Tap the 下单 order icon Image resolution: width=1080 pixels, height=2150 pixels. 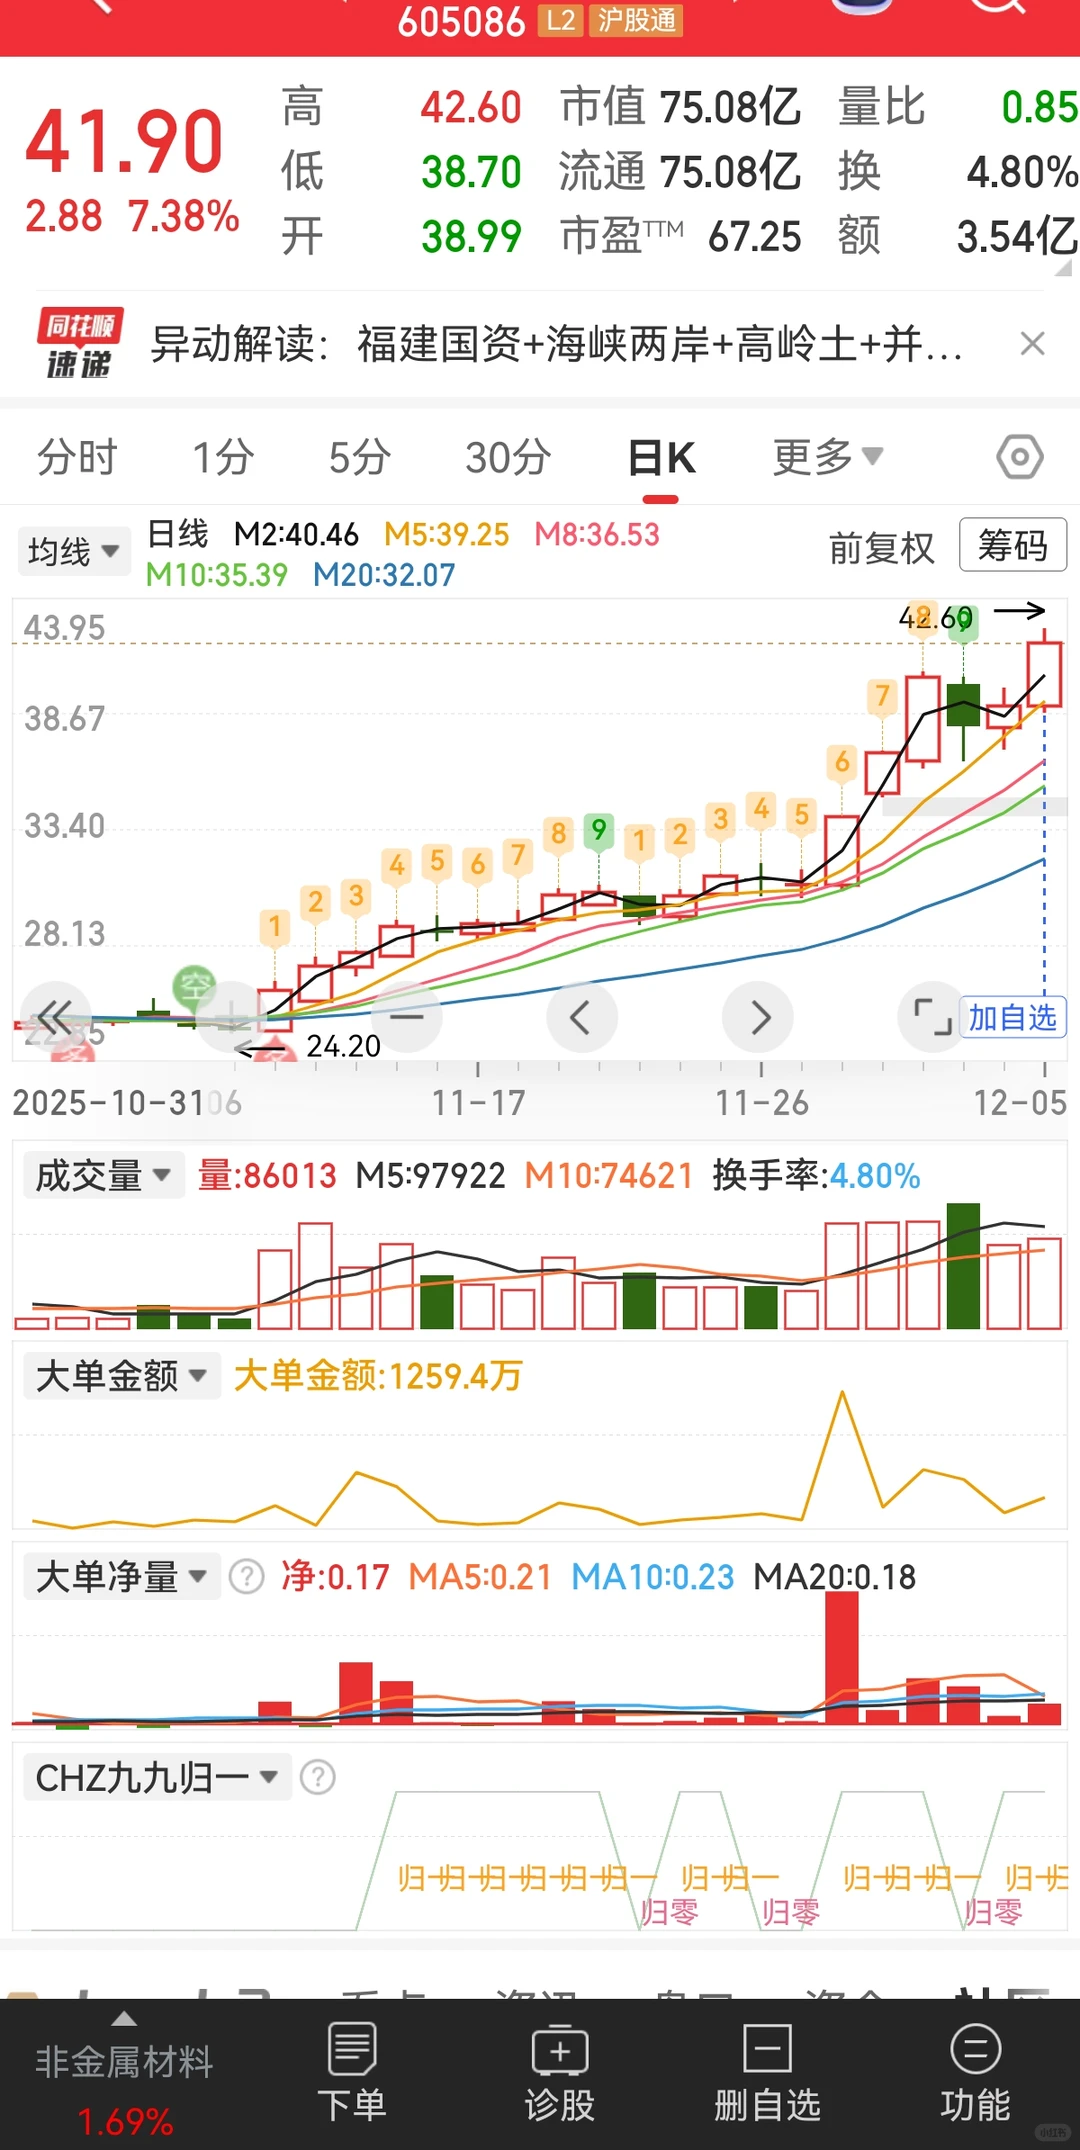pos(352,2049)
